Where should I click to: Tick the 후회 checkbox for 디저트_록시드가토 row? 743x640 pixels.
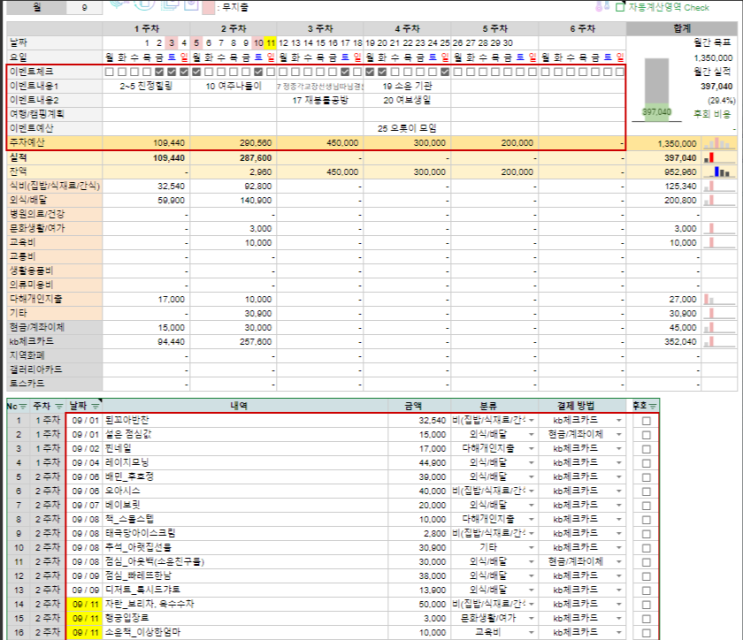[646, 591]
